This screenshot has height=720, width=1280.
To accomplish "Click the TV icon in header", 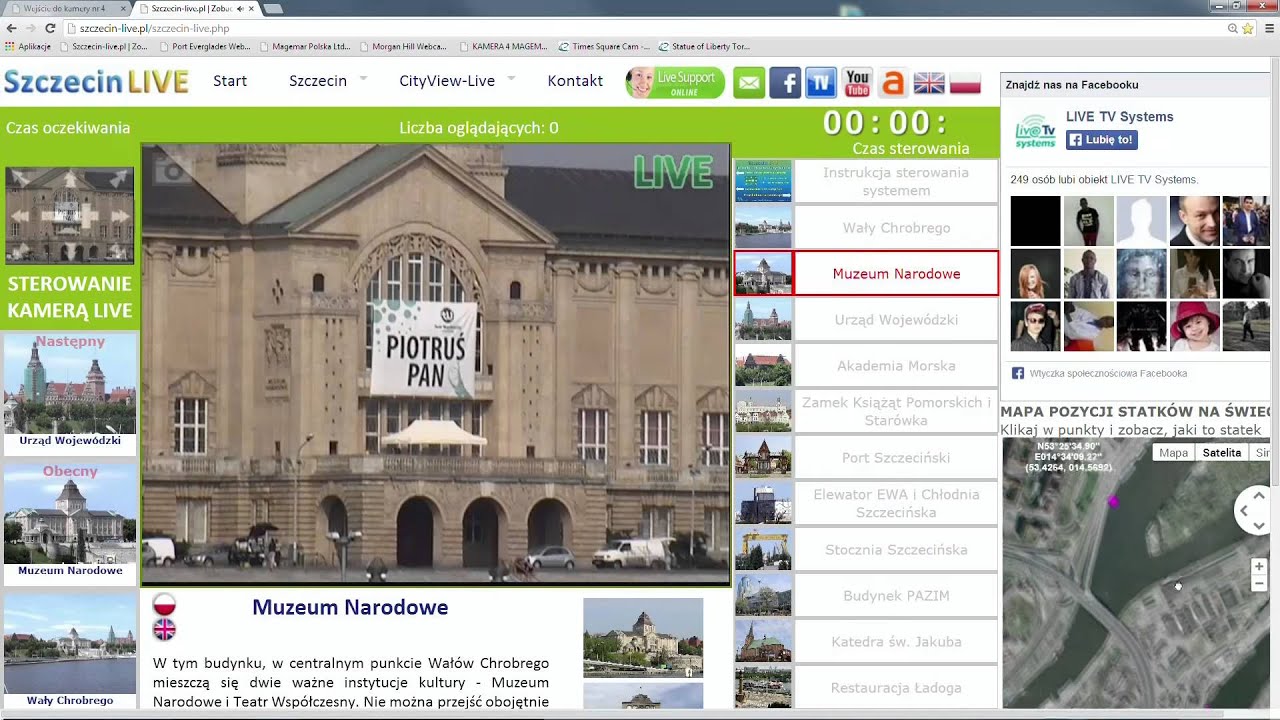I will (821, 83).
